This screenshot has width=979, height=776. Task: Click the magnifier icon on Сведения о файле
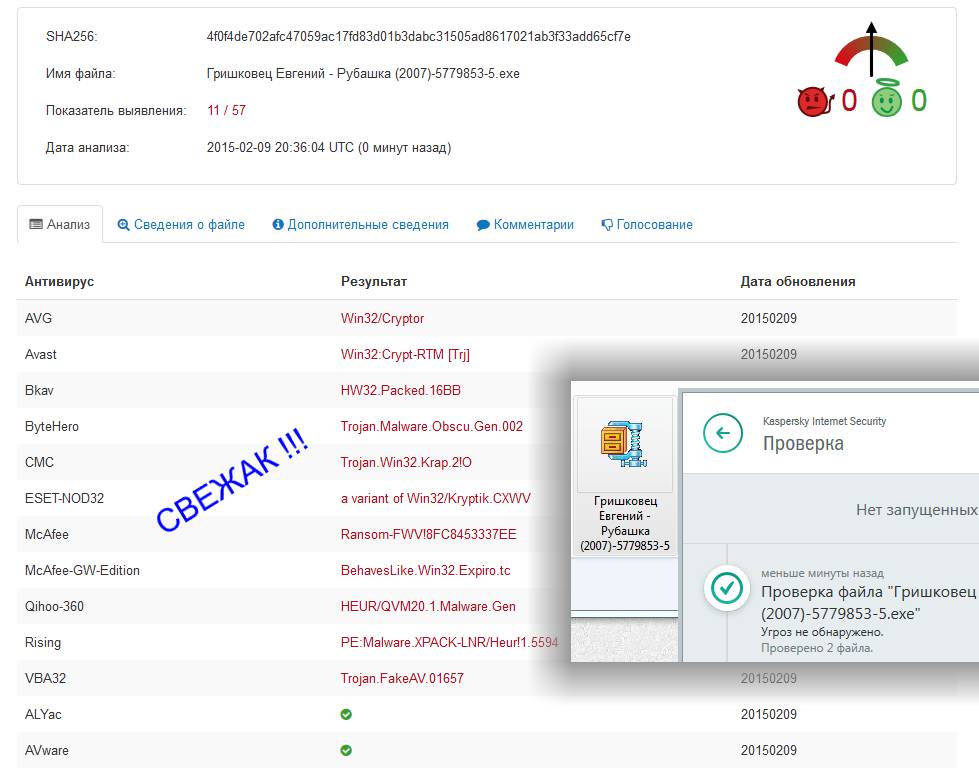tap(124, 225)
